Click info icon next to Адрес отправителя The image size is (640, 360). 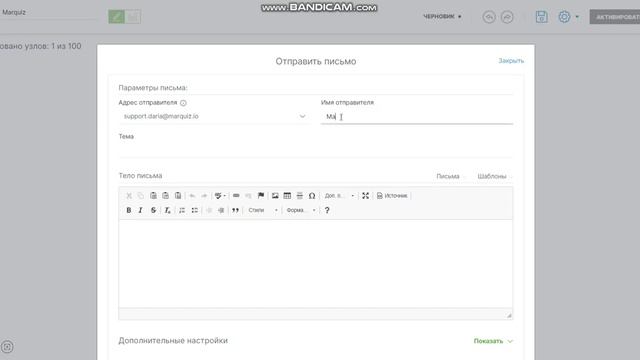click(x=183, y=103)
